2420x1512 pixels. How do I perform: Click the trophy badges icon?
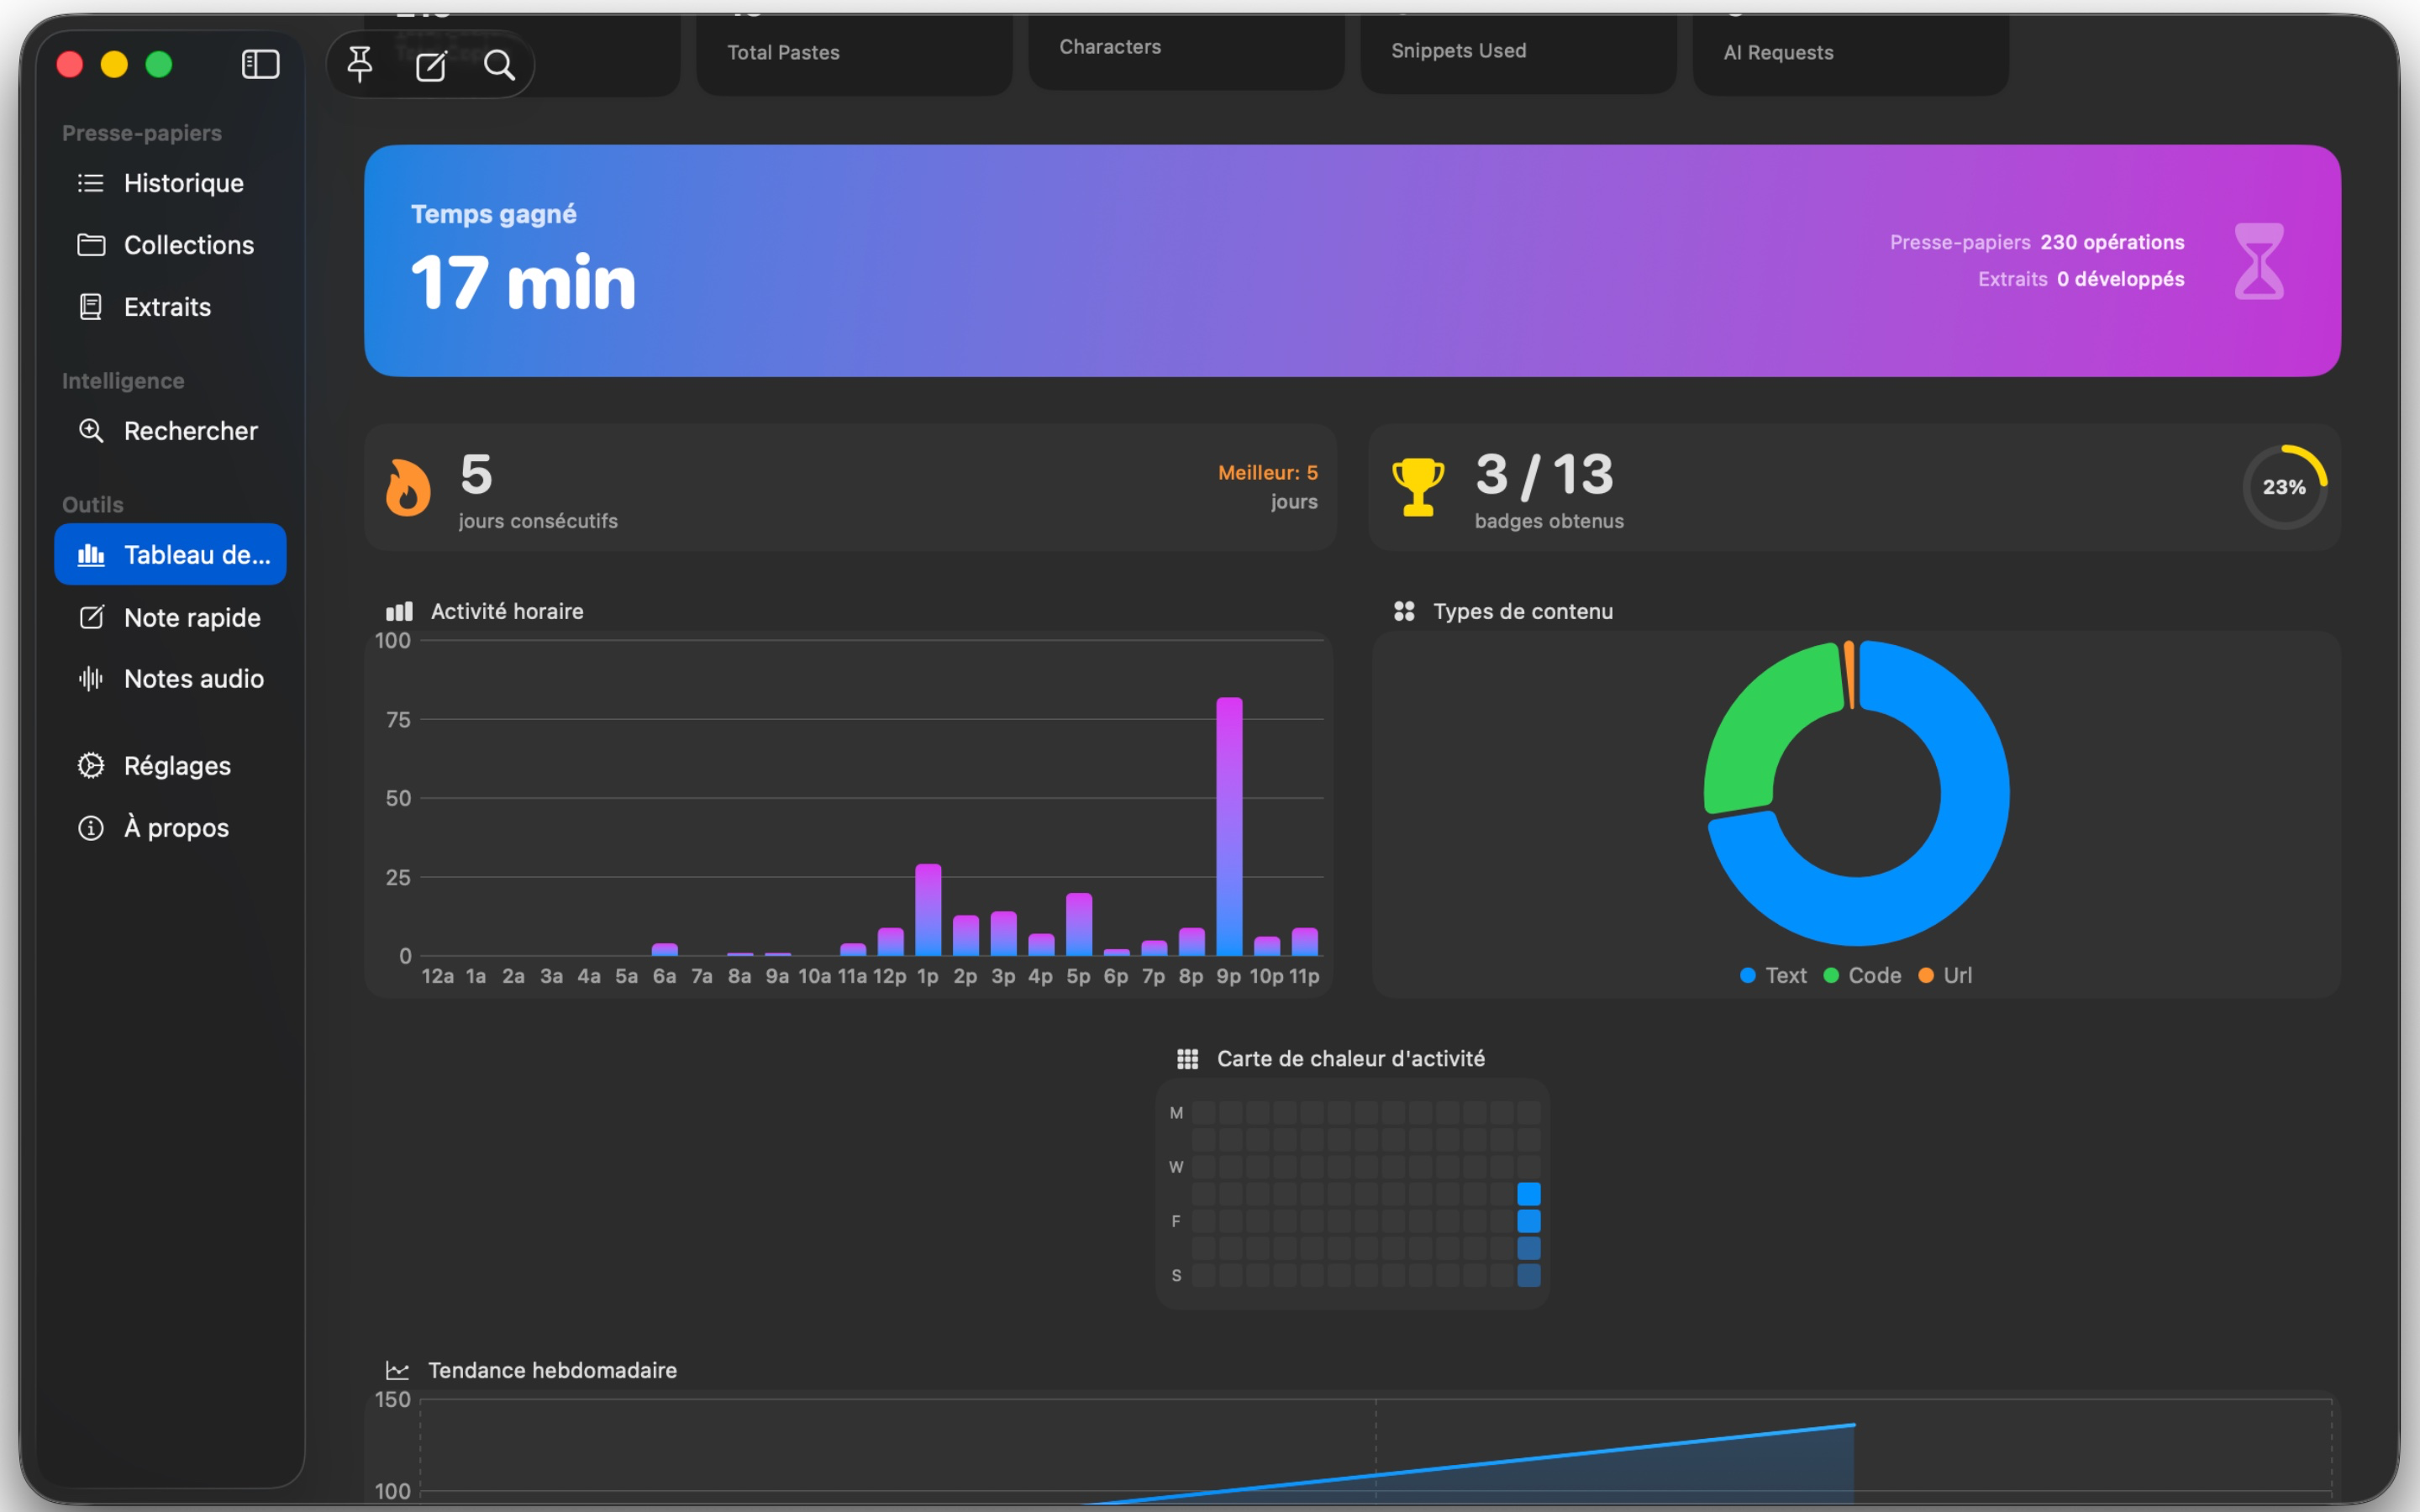1418,487
